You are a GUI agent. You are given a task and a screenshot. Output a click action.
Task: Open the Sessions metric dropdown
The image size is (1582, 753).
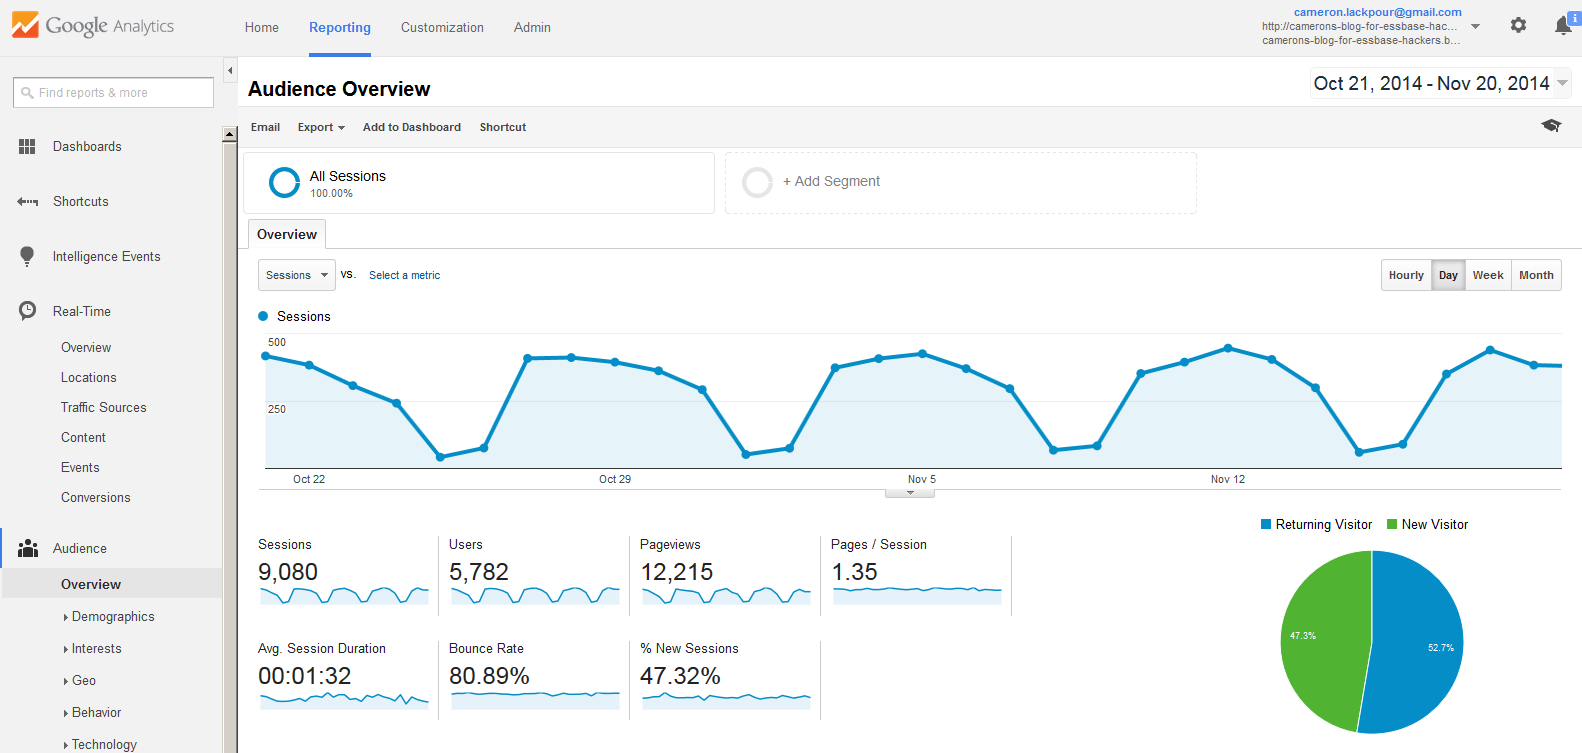pos(297,275)
